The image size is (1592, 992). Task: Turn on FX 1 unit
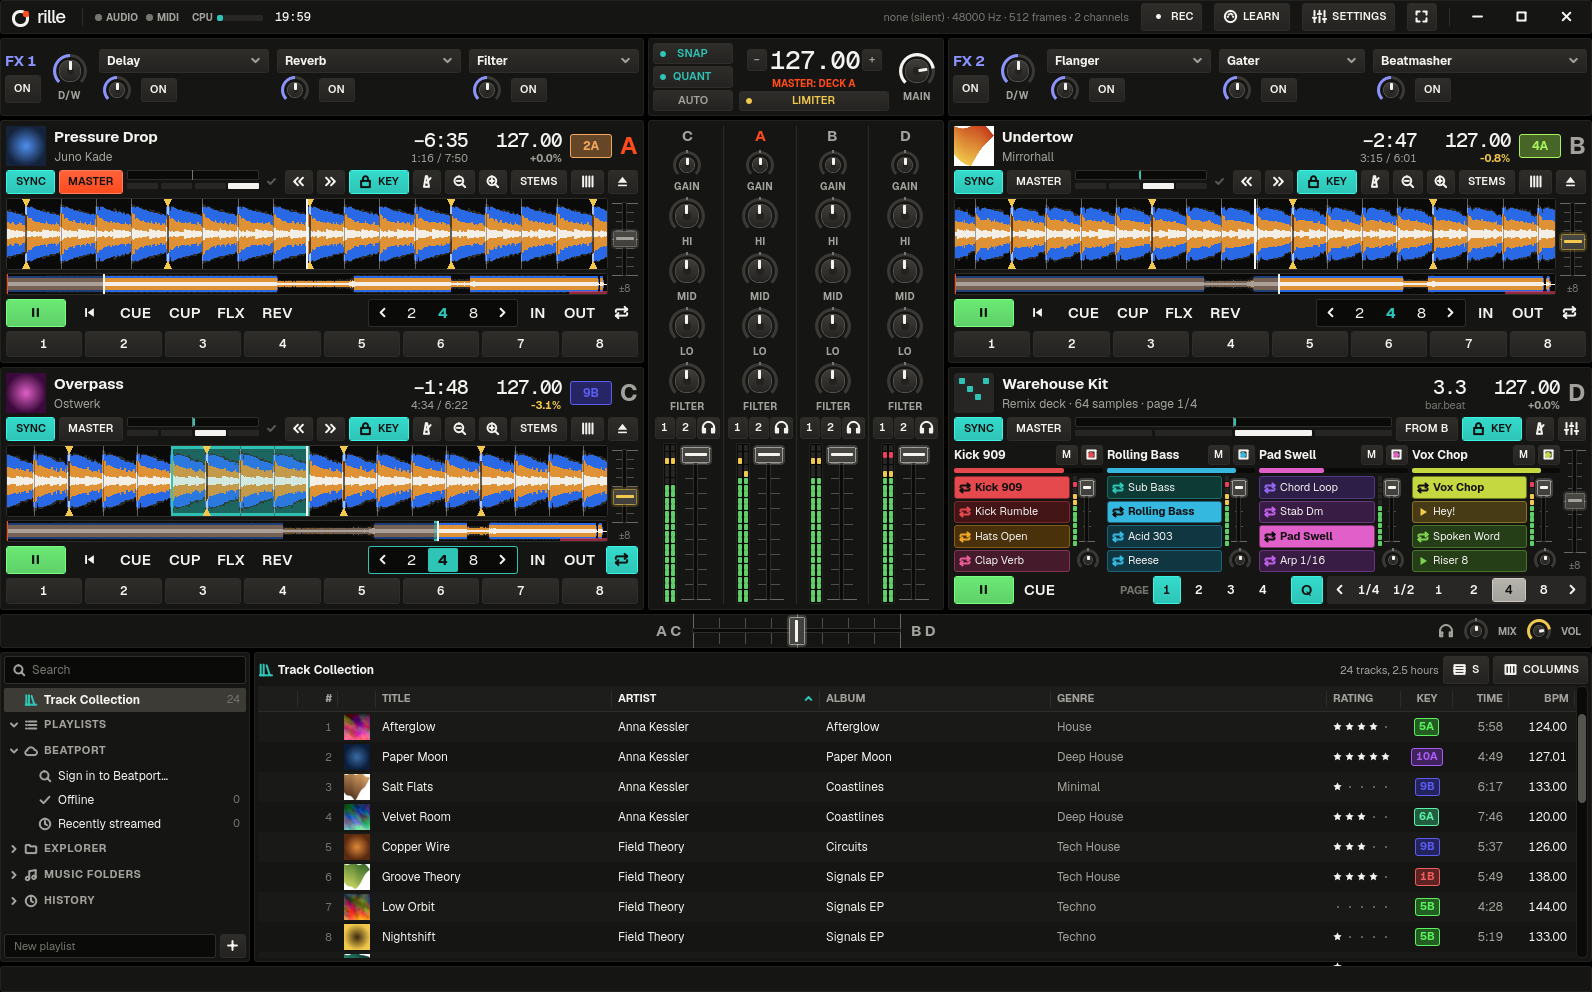coord(22,89)
